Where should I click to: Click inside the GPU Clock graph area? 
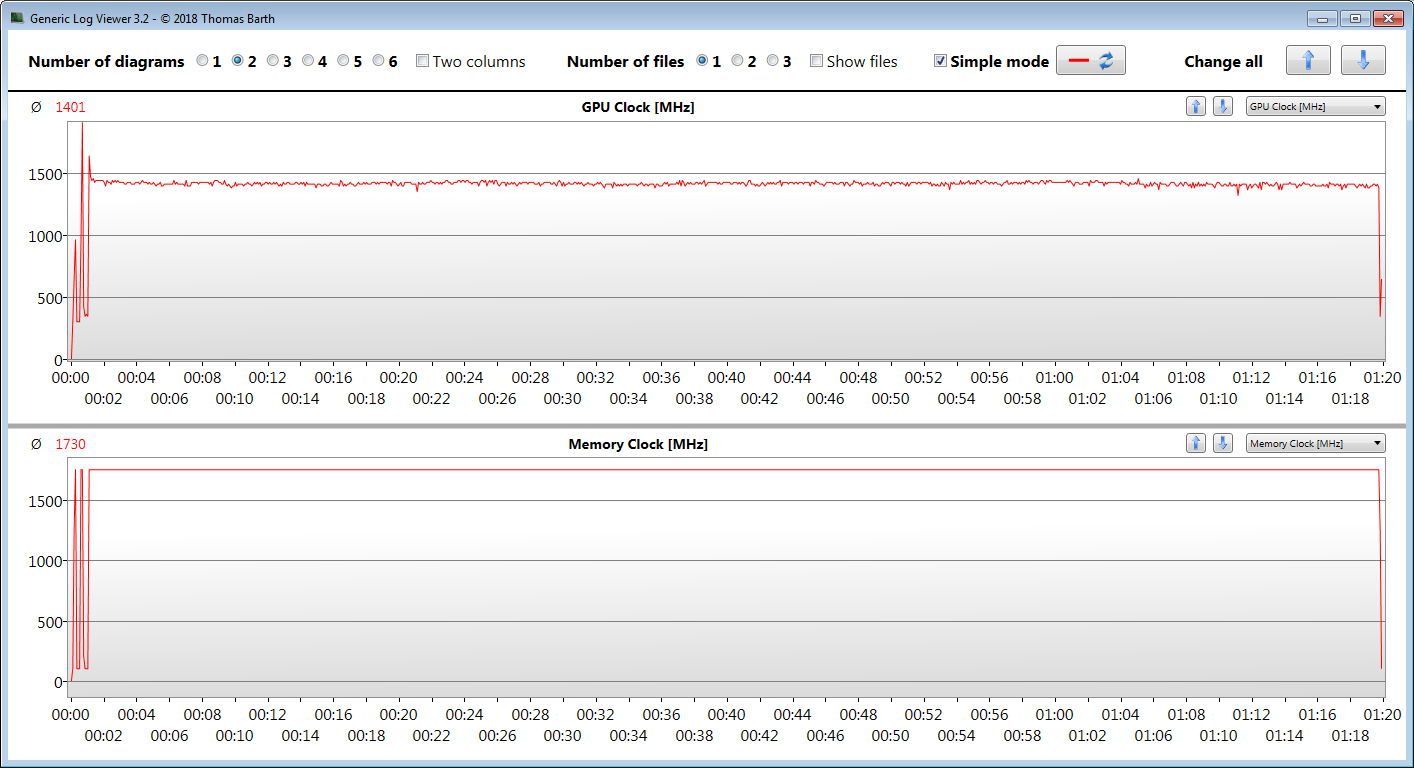(x=727, y=241)
